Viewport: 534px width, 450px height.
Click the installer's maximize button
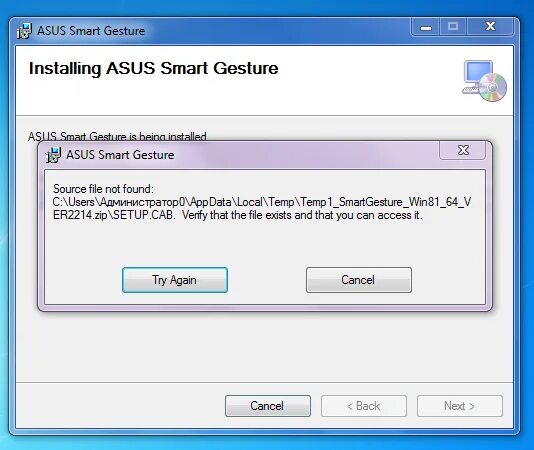(x=453, y=27)
